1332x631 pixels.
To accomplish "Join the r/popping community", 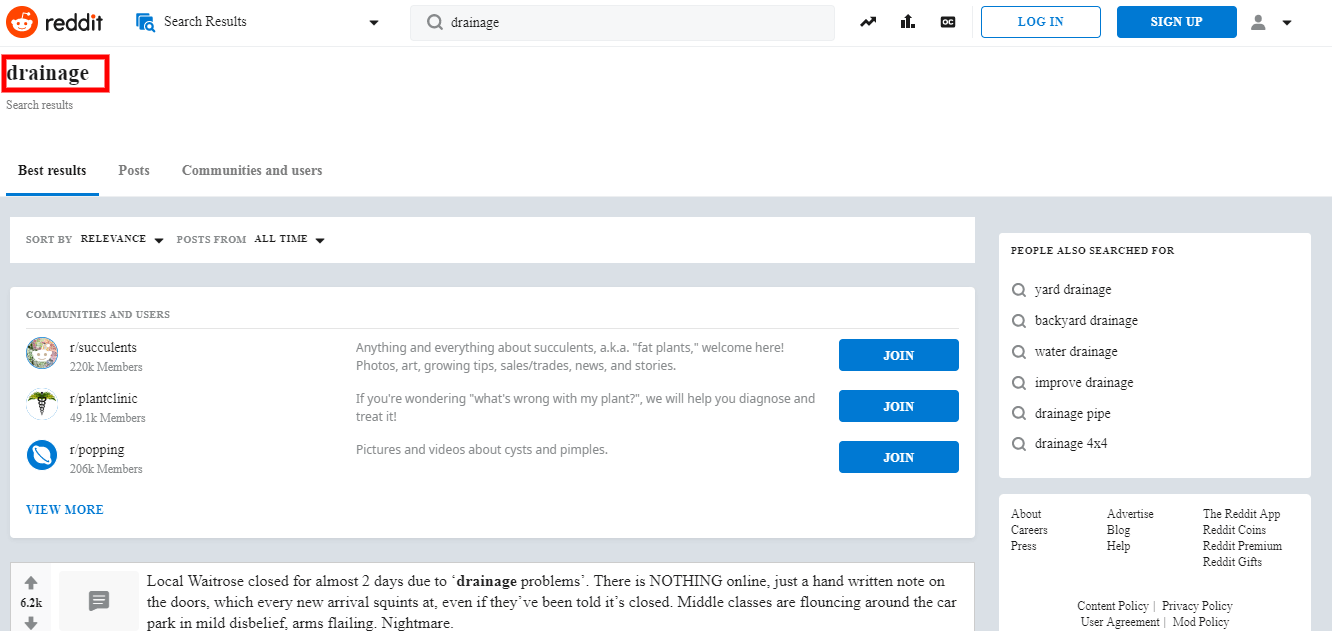I will pos(899,457).
